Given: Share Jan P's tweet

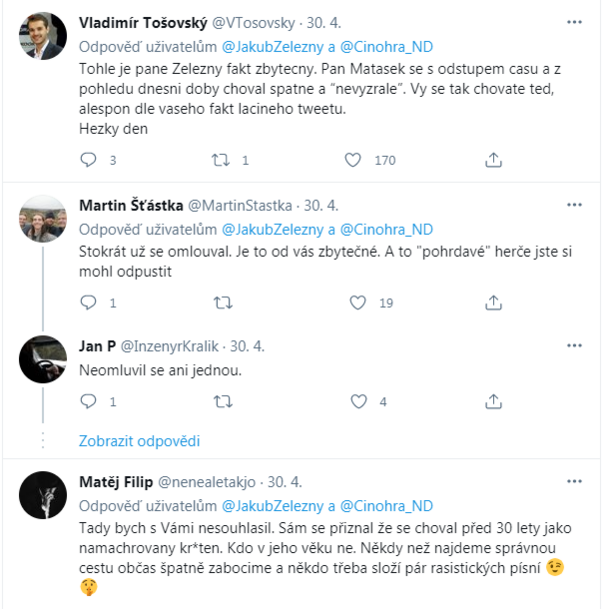Looking at the screenshot, I should tap(493, 401).
